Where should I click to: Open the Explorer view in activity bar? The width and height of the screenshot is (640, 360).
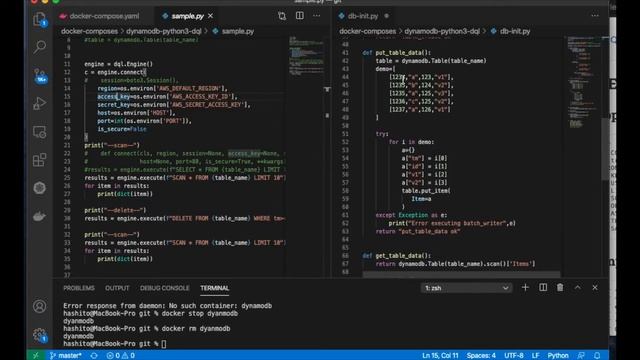40,19
